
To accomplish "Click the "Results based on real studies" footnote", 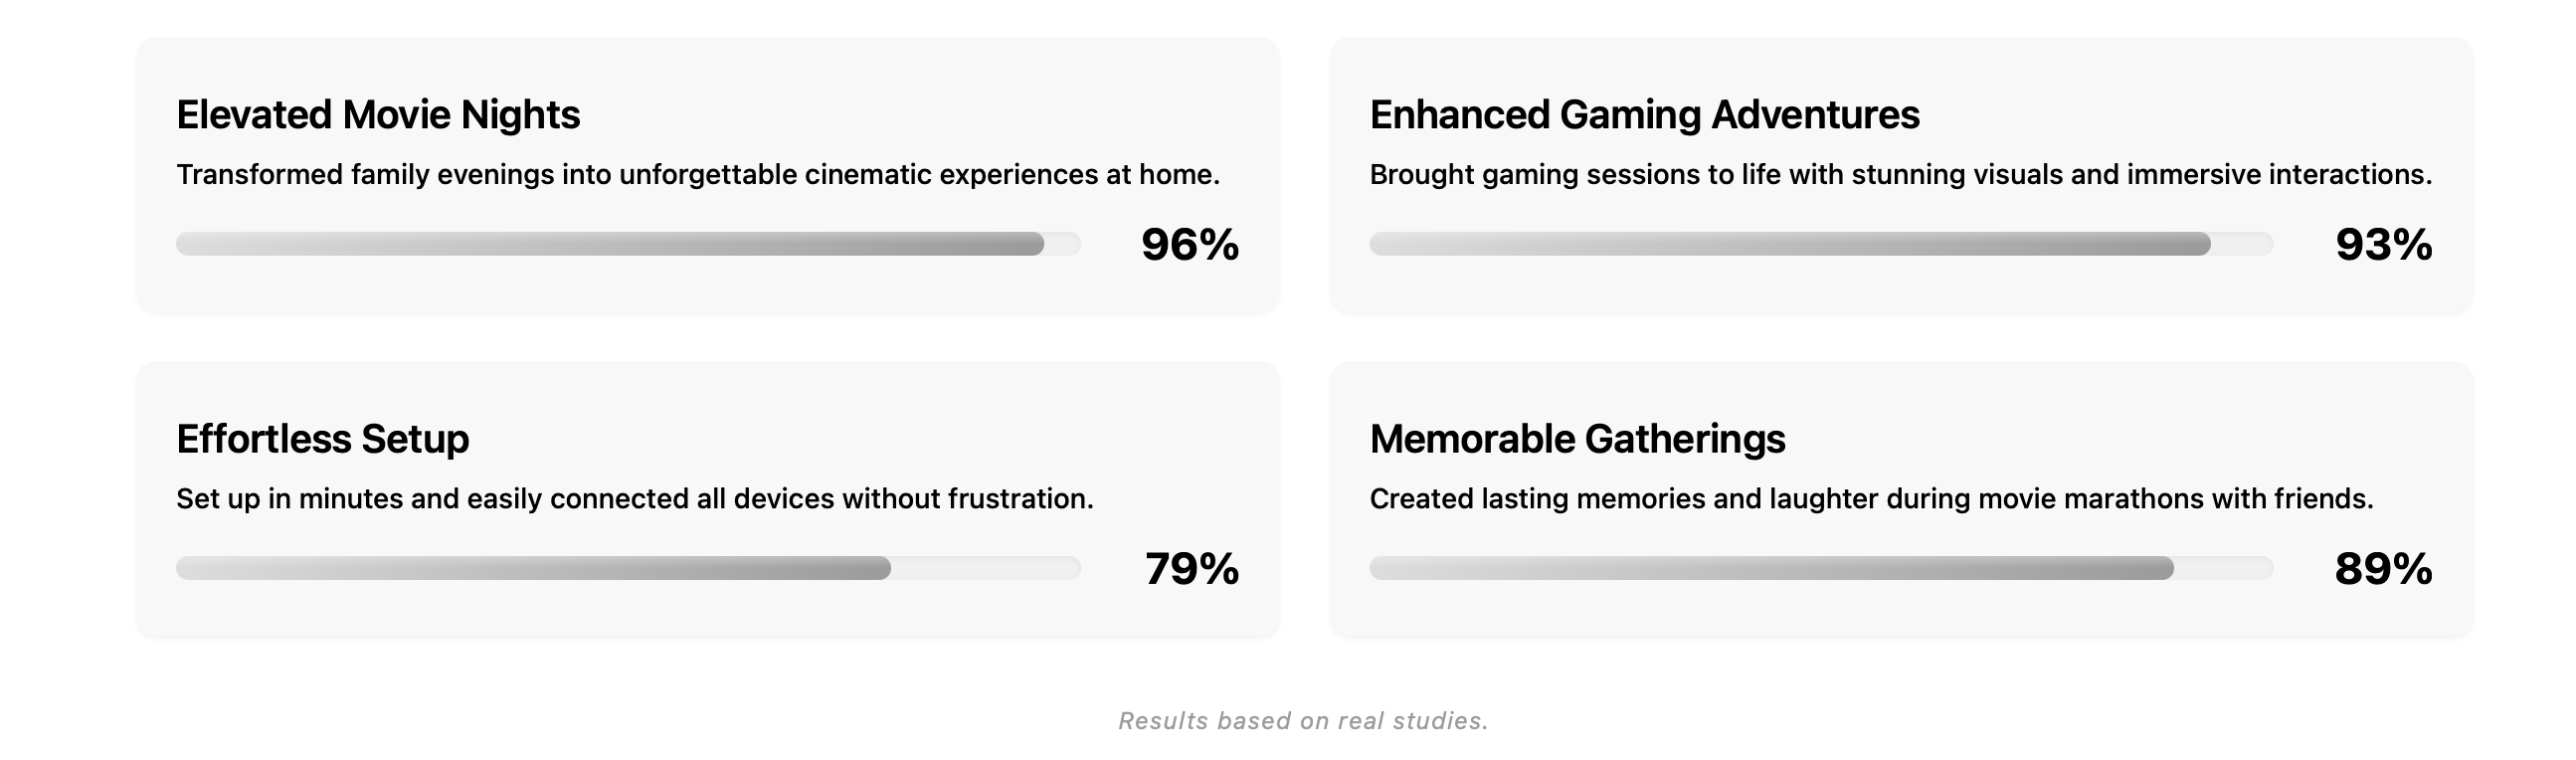I will pyautogui.click(x=1303, y=721).
